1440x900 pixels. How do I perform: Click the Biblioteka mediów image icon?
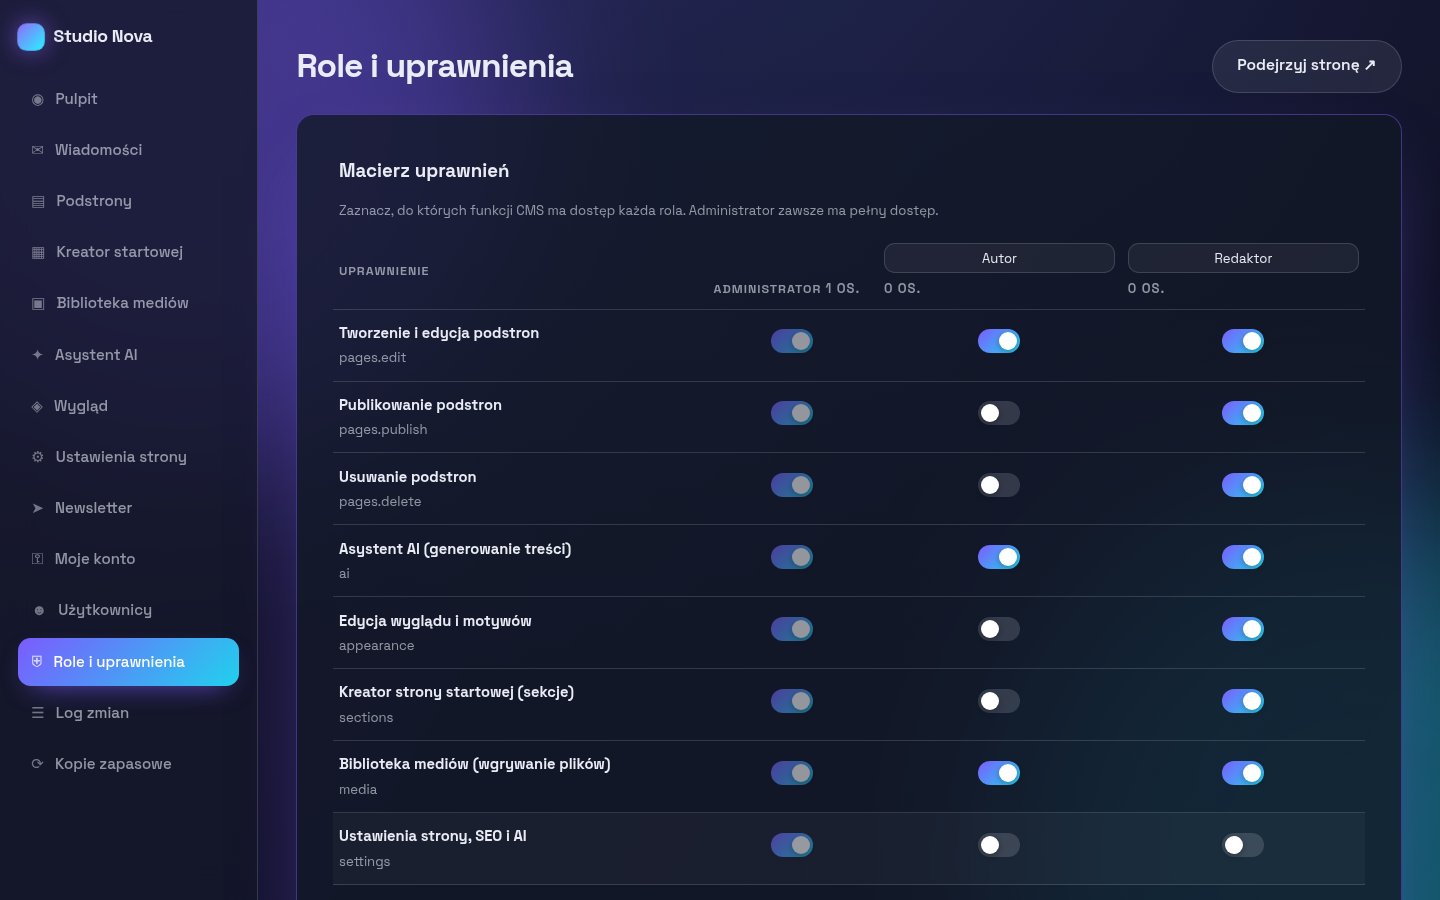click(38, 303)
